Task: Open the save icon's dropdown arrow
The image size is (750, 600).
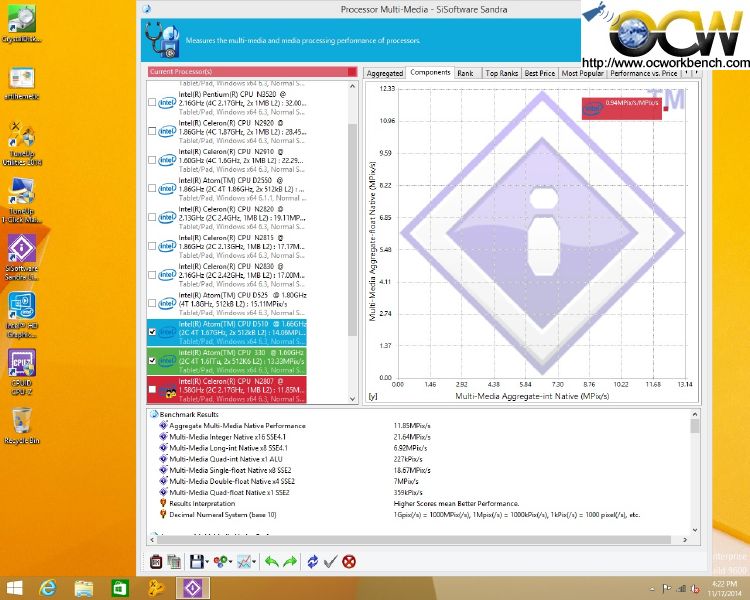Action: [x=207, y=562]
